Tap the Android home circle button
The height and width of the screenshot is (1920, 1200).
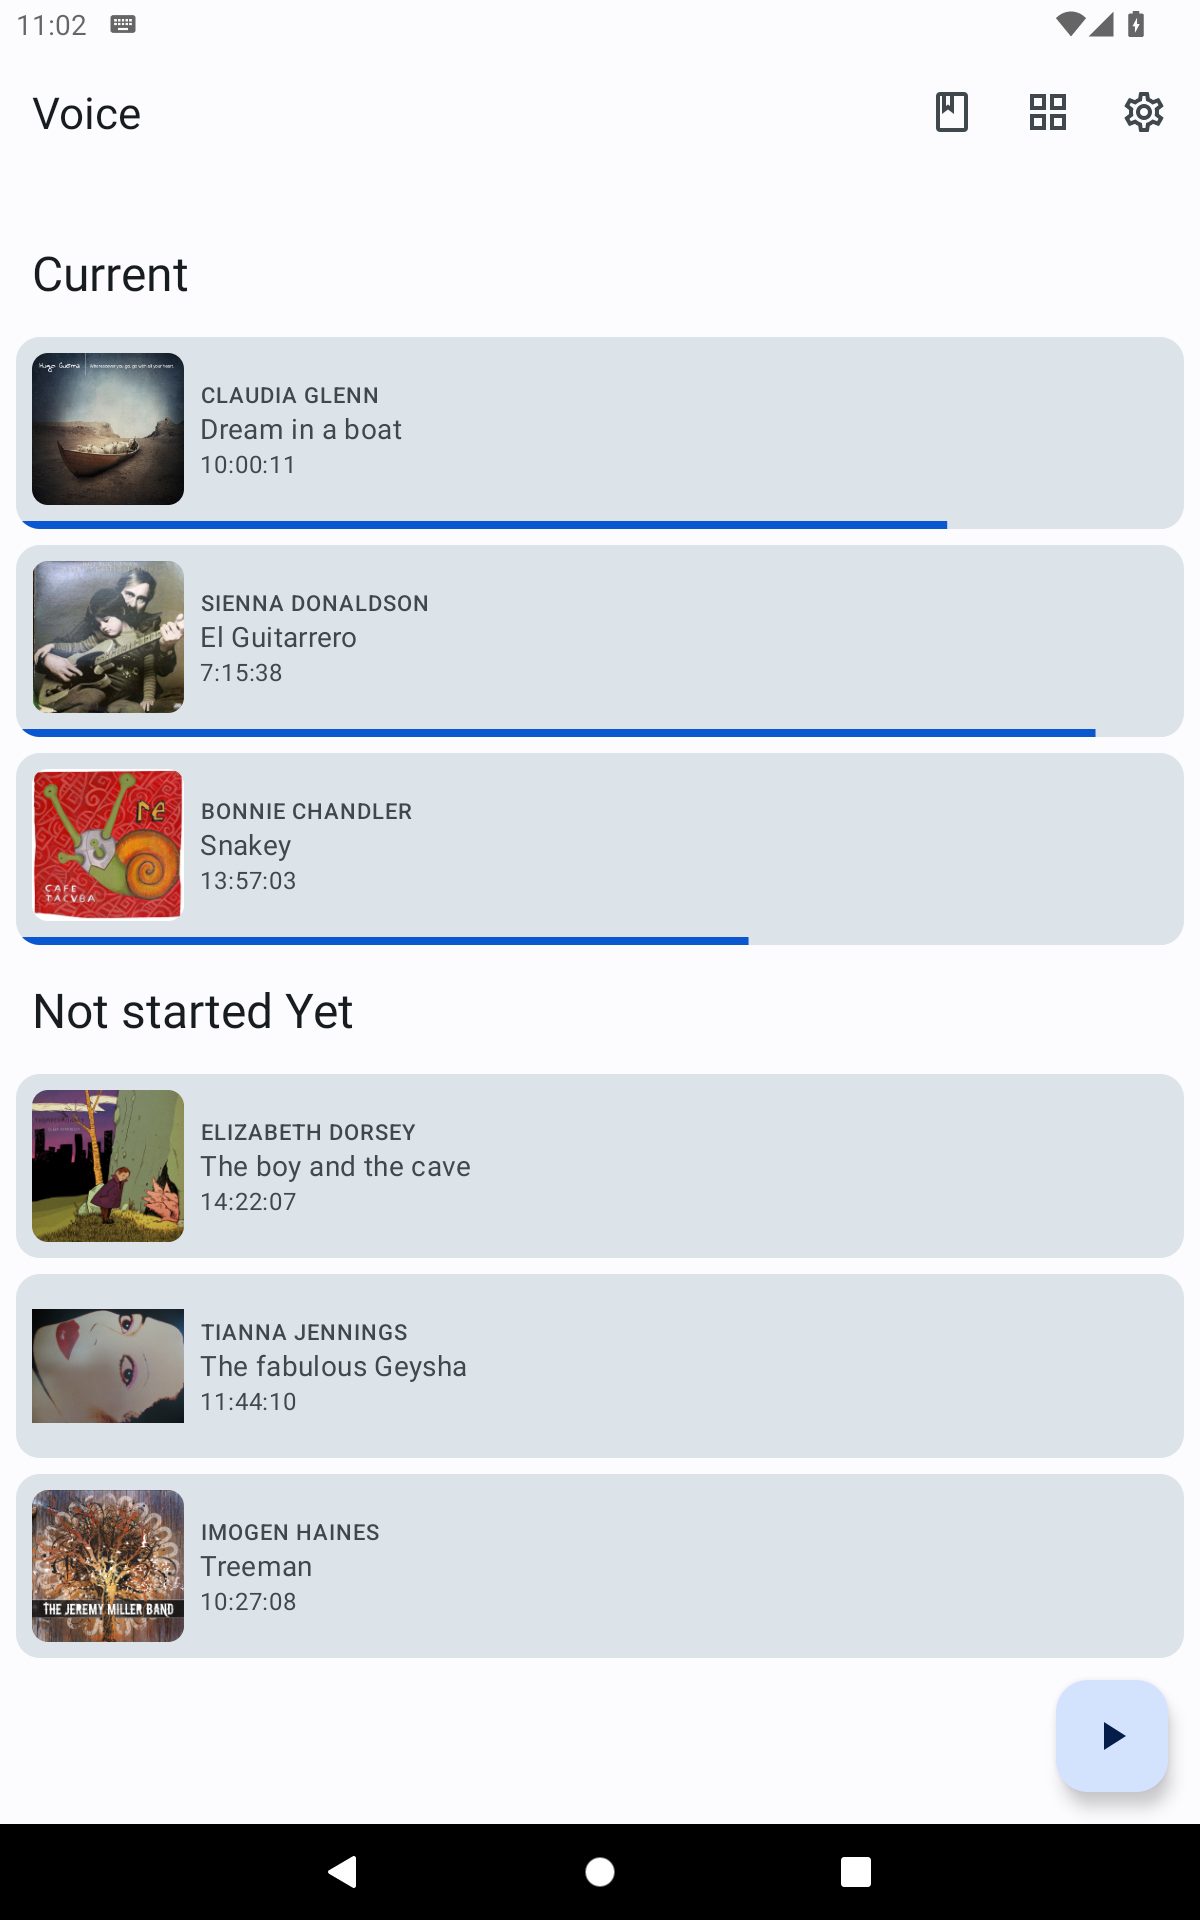(x=600, y=1871)
